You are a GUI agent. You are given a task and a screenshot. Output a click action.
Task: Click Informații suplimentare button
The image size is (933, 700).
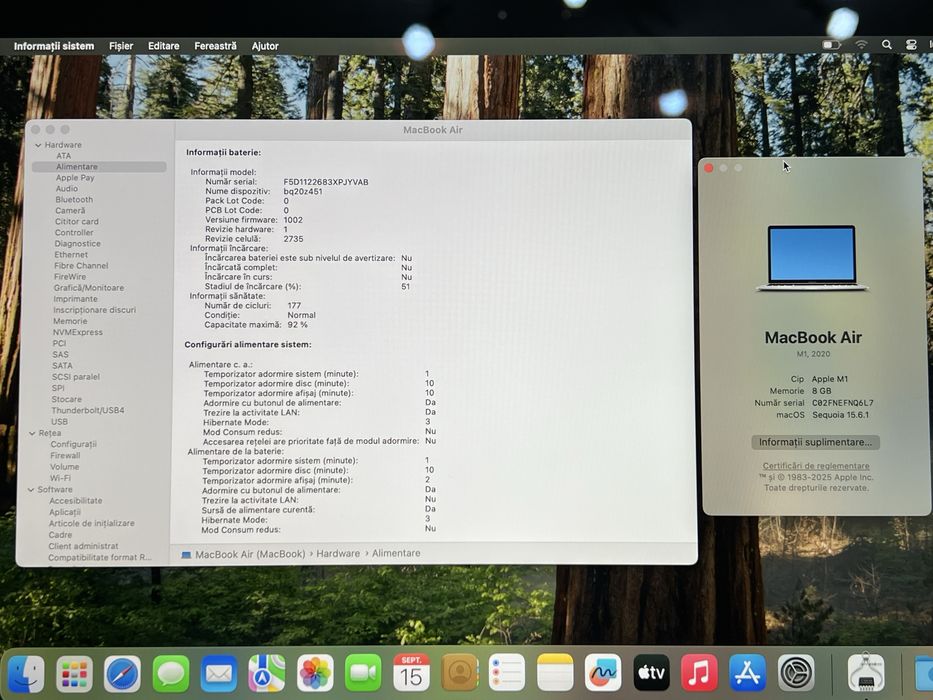click(x=815, y=442)
